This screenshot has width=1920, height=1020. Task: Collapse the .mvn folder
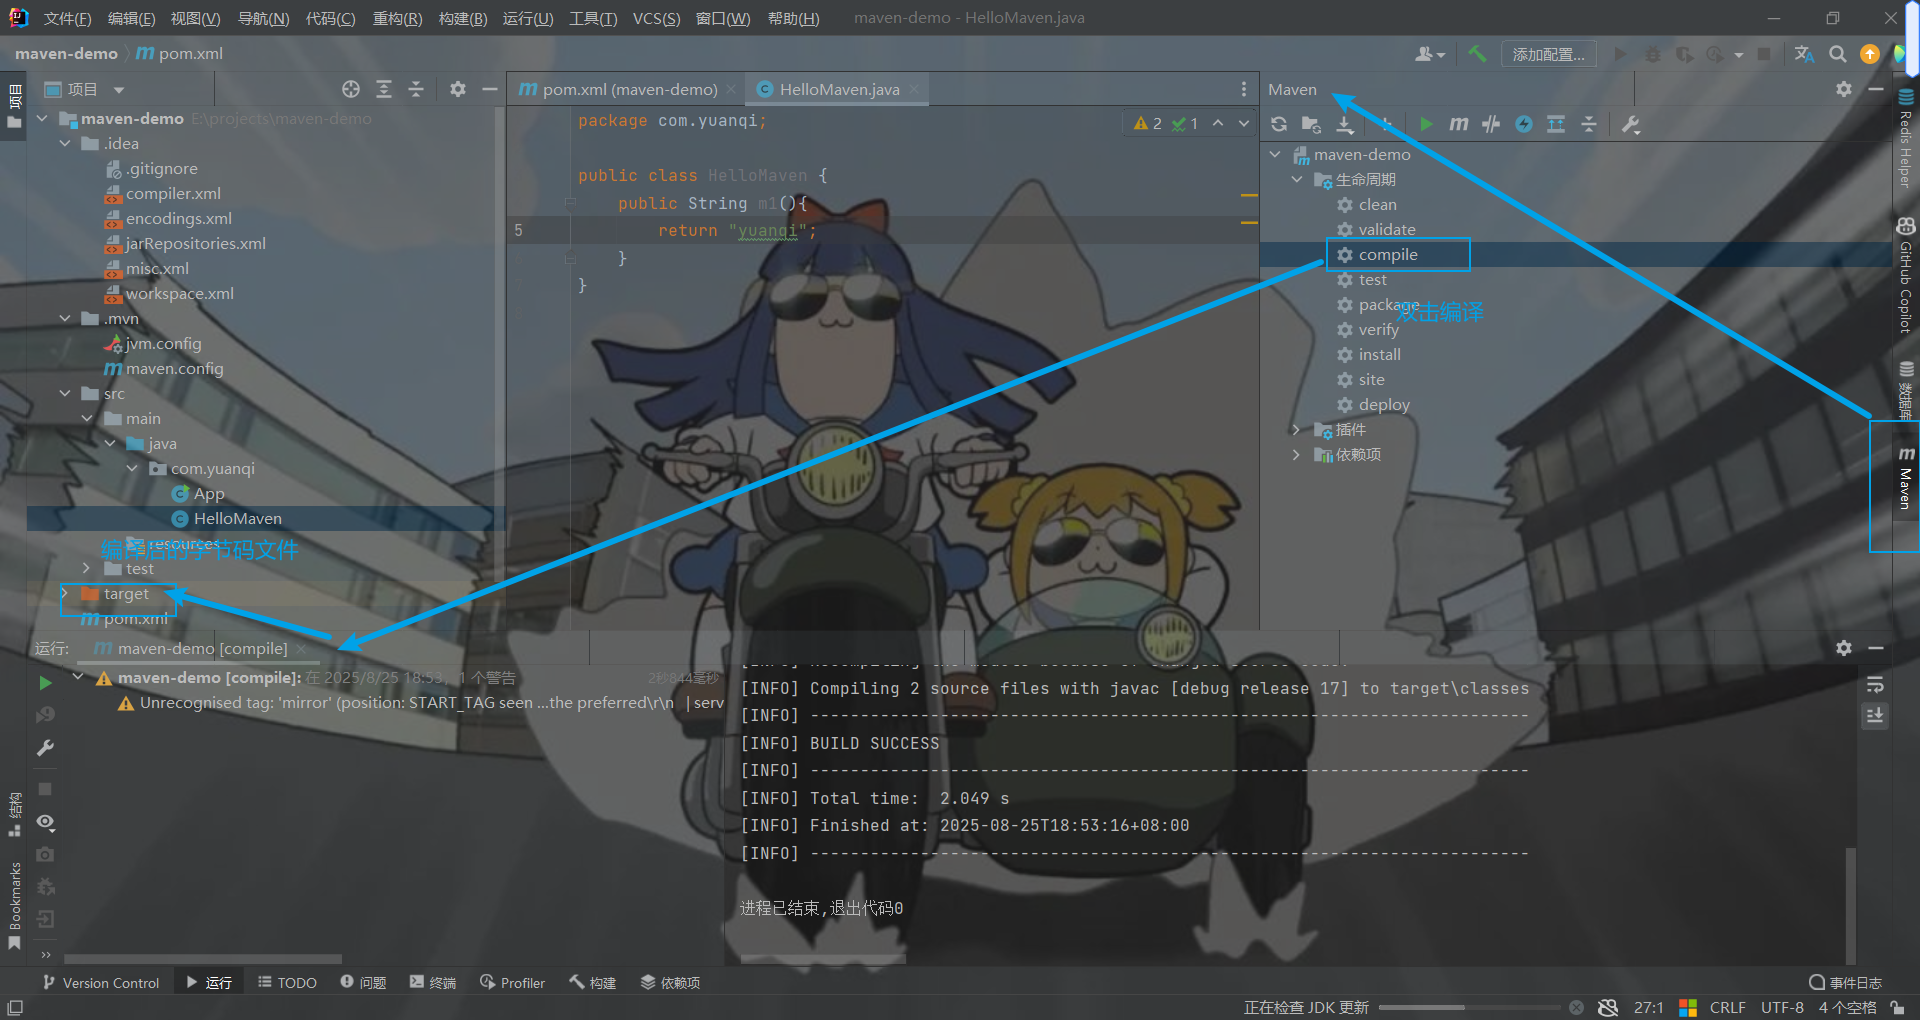click(x=65, y=318)
